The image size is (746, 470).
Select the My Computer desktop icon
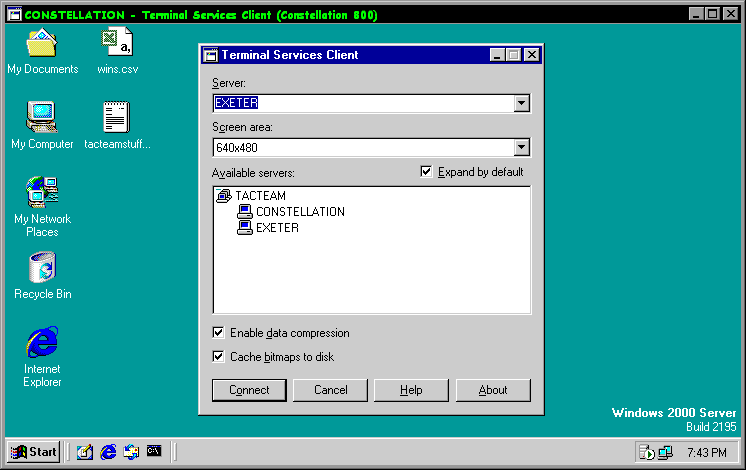coord(42,117)
